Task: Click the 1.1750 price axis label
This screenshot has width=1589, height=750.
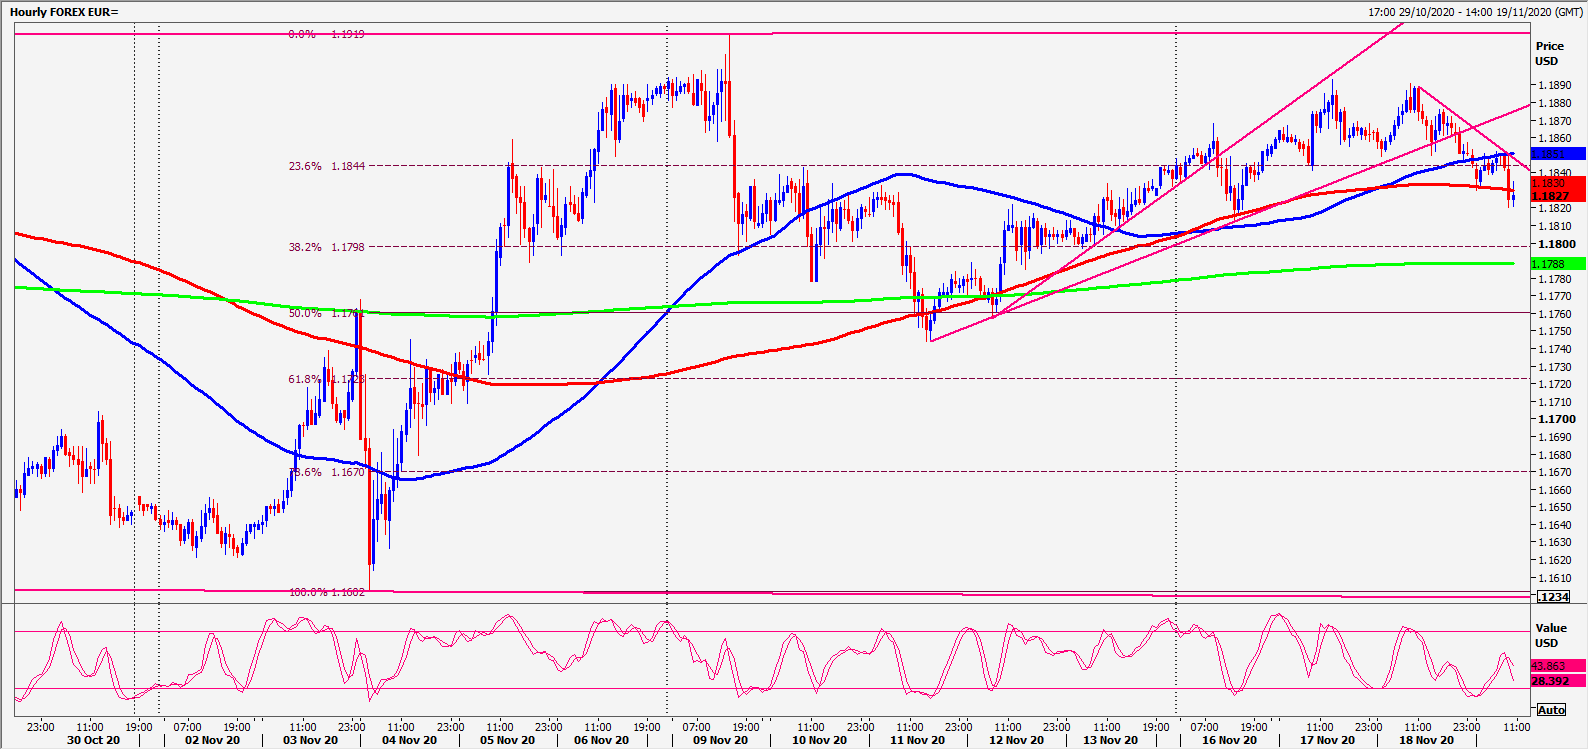Action: 1554,331
